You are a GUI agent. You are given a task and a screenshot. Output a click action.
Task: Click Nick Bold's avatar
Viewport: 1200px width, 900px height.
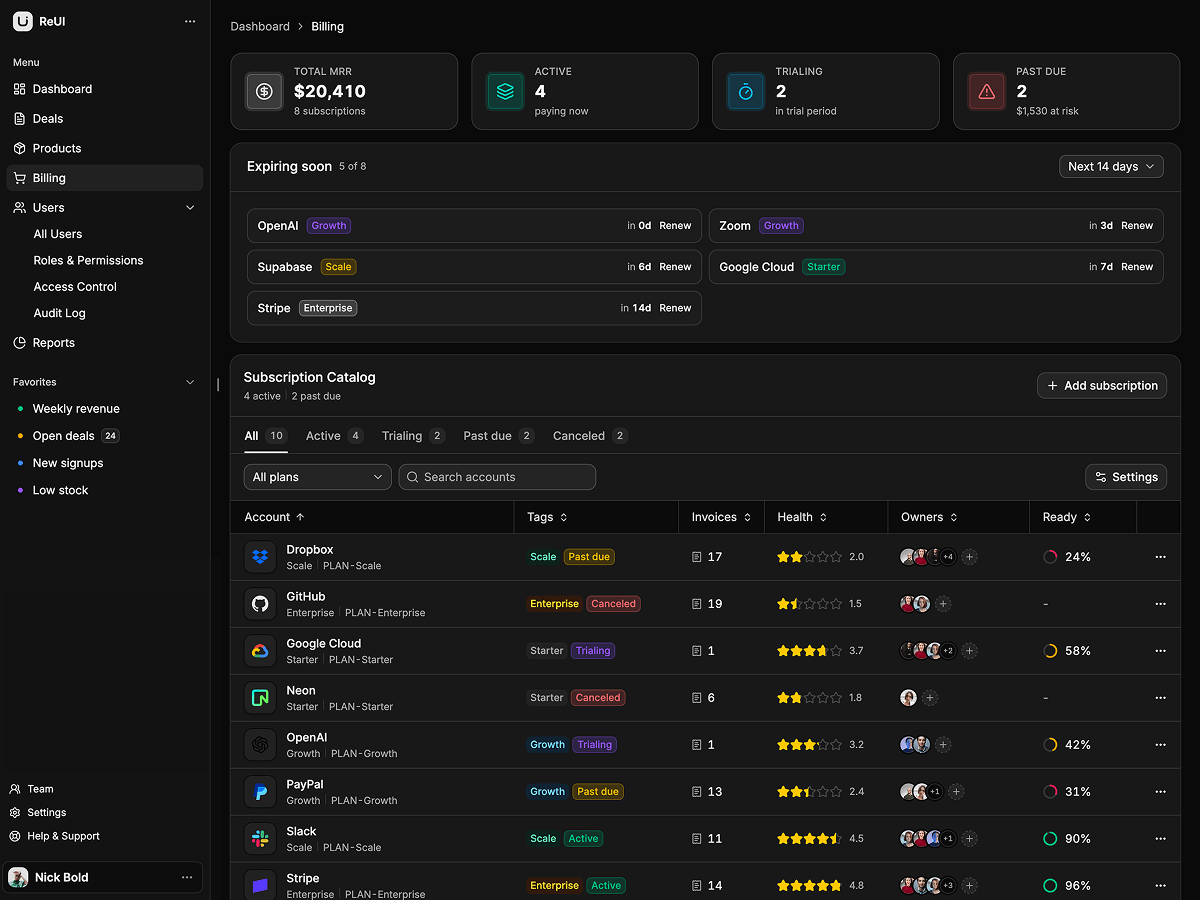pos(19,877)
